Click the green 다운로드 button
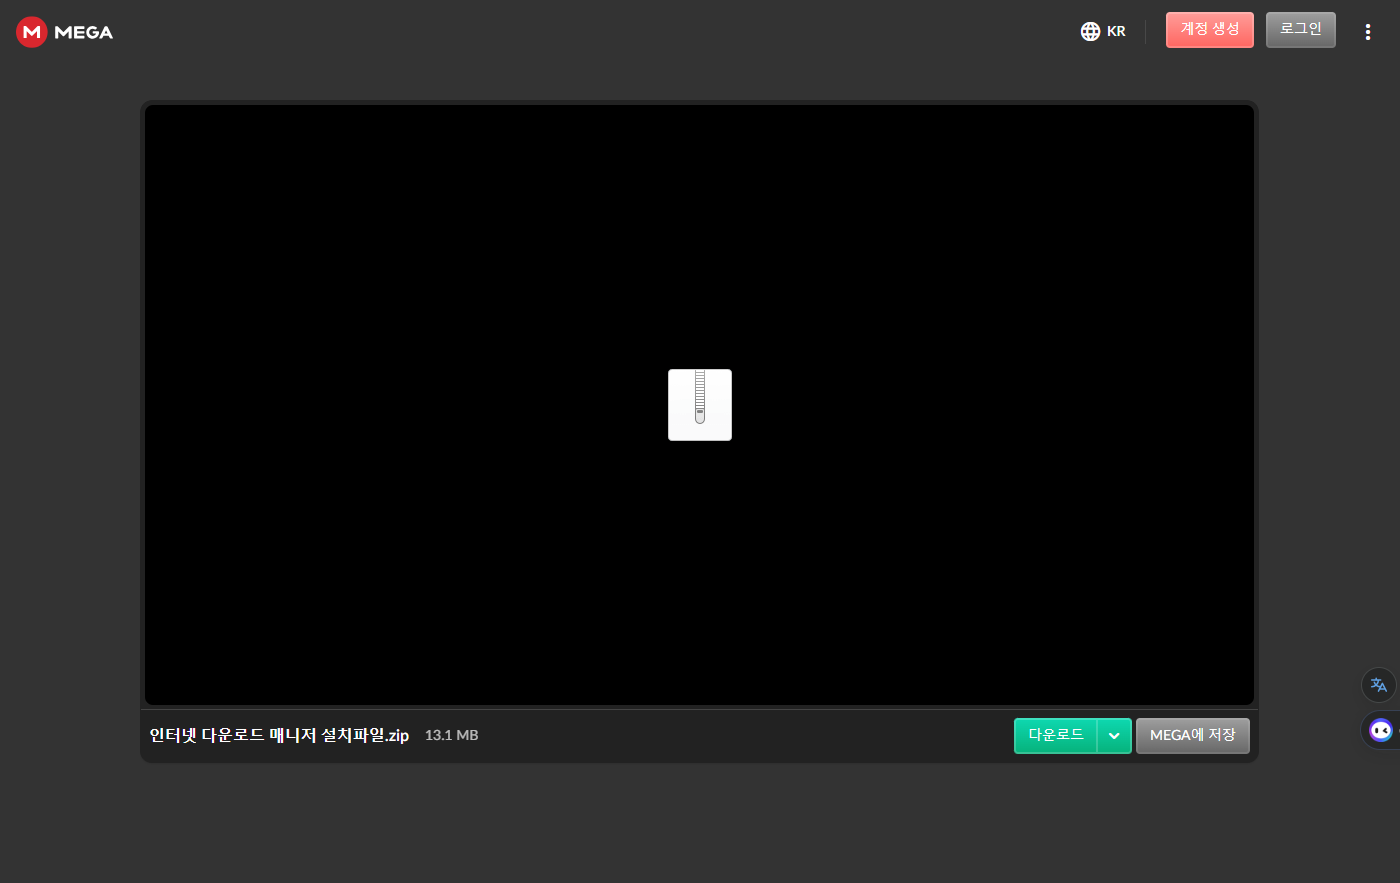The height and width of the screenshot is (883, 1400). pyautogui.click(x=1056, y=735)
